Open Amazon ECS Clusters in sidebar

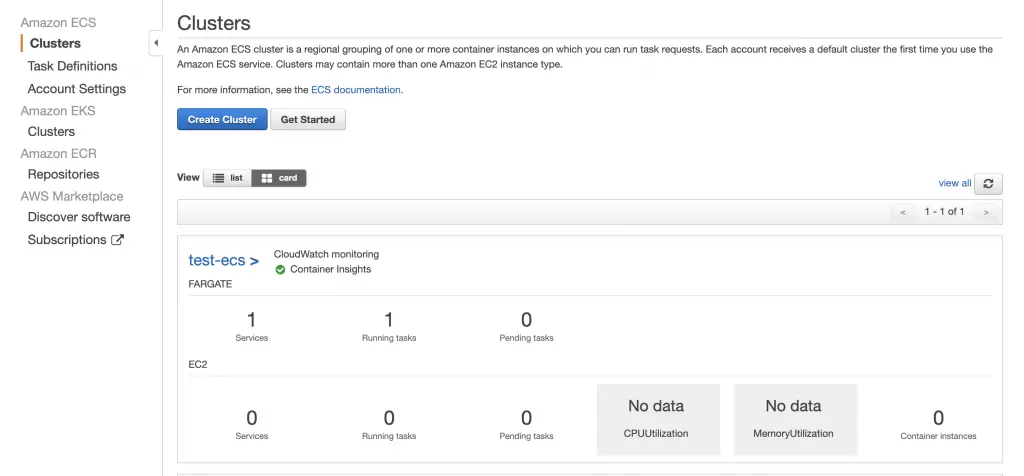[56, 43]
